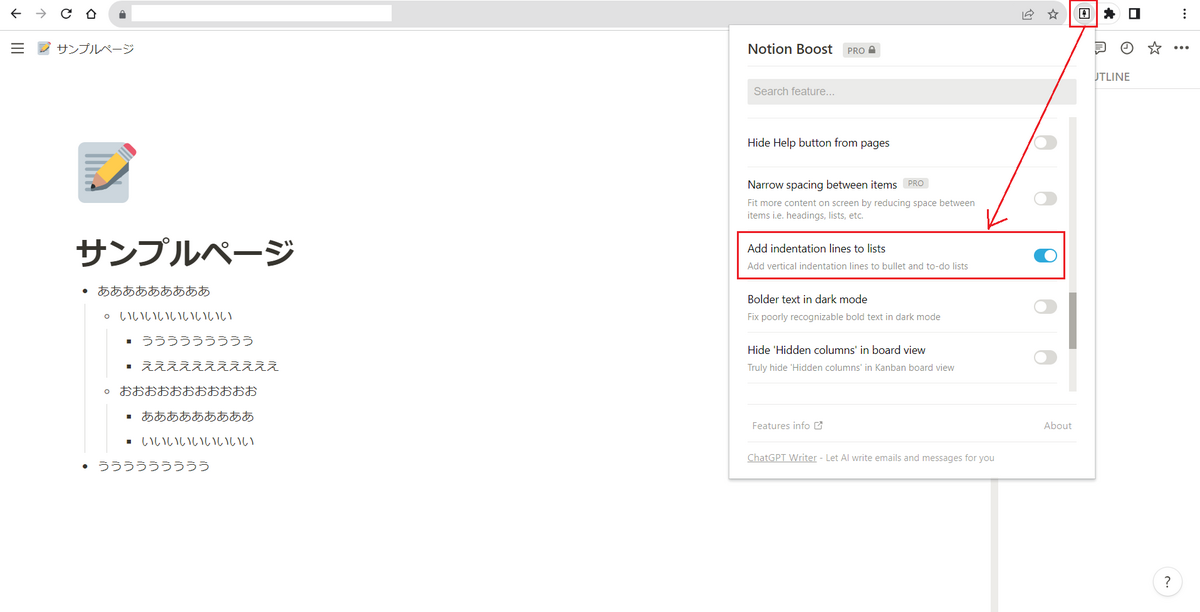This screenshot has width=1200, height=612.
Task: Toggle Hide 'Hidden columns' in board view
Action: (1045, 357)
